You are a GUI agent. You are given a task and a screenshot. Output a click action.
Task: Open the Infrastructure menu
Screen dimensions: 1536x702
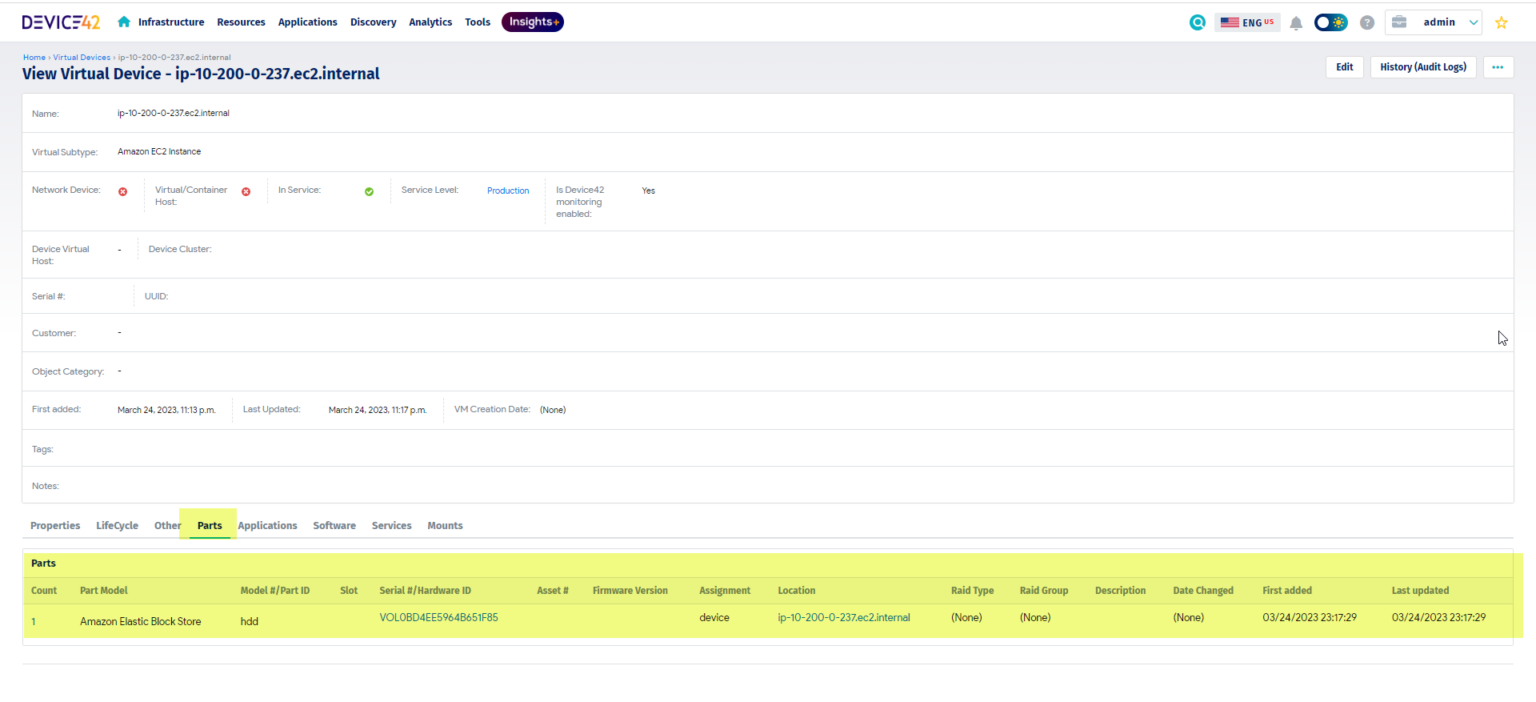click(171, 21)
